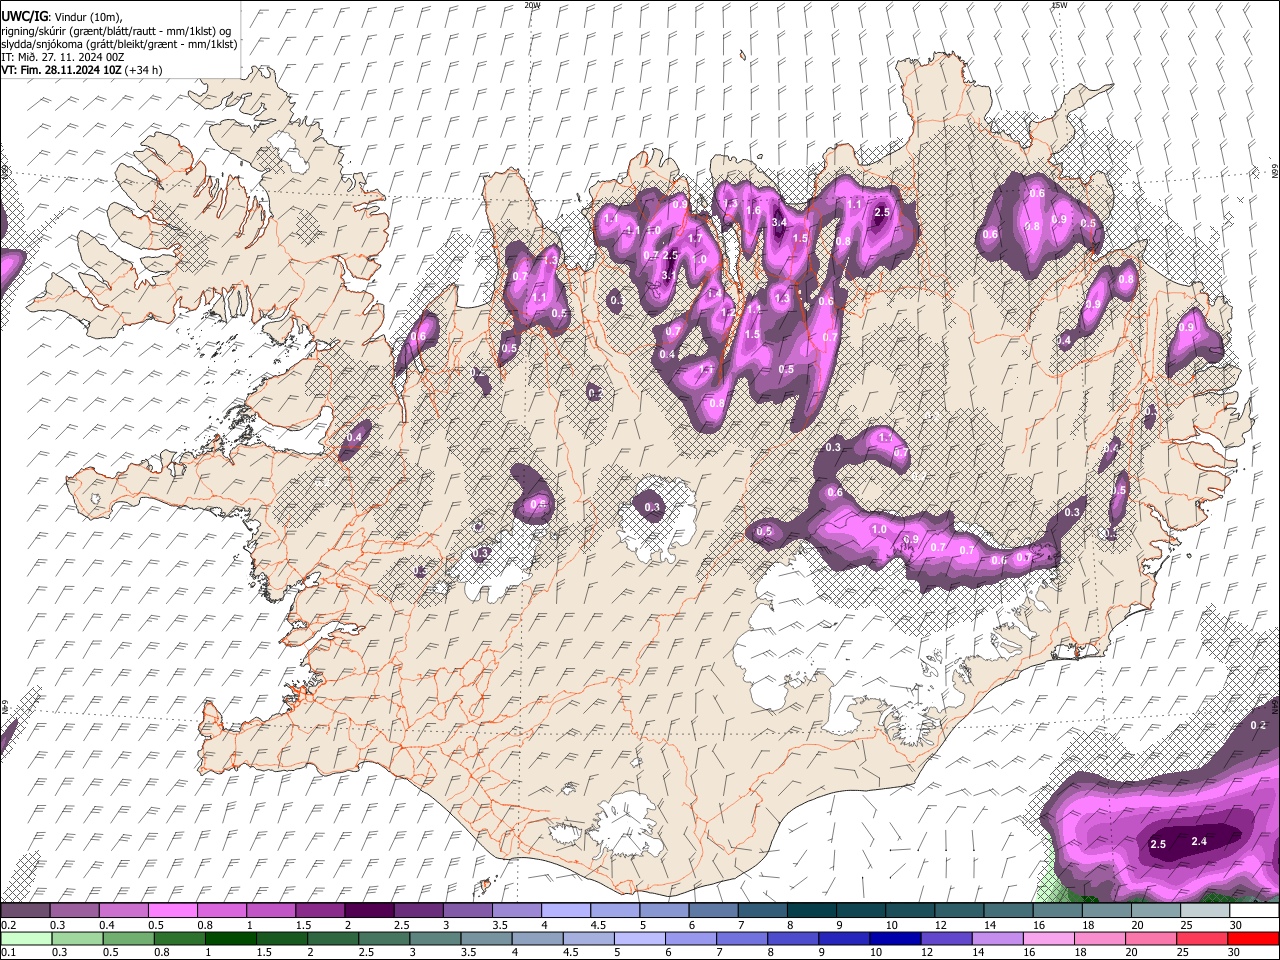1280x960 pixels.
Task: Click the '16' label in the upper legend row
Action: (x=1039, y=925)
